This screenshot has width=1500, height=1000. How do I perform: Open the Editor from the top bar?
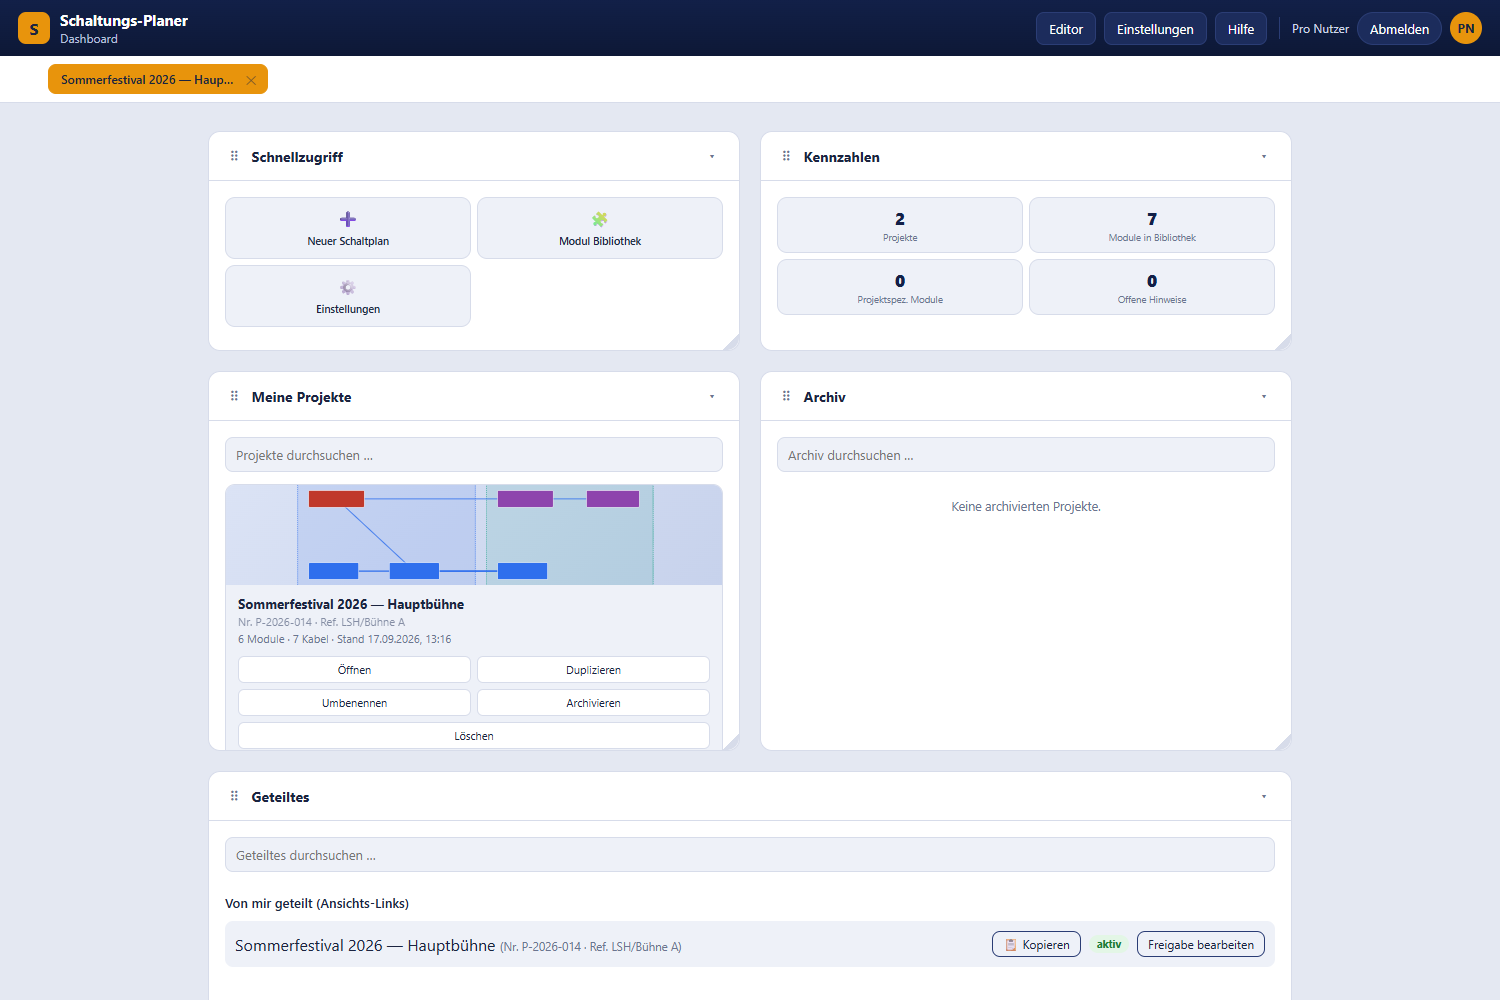pyautogui.click(x=1066, y=29)
